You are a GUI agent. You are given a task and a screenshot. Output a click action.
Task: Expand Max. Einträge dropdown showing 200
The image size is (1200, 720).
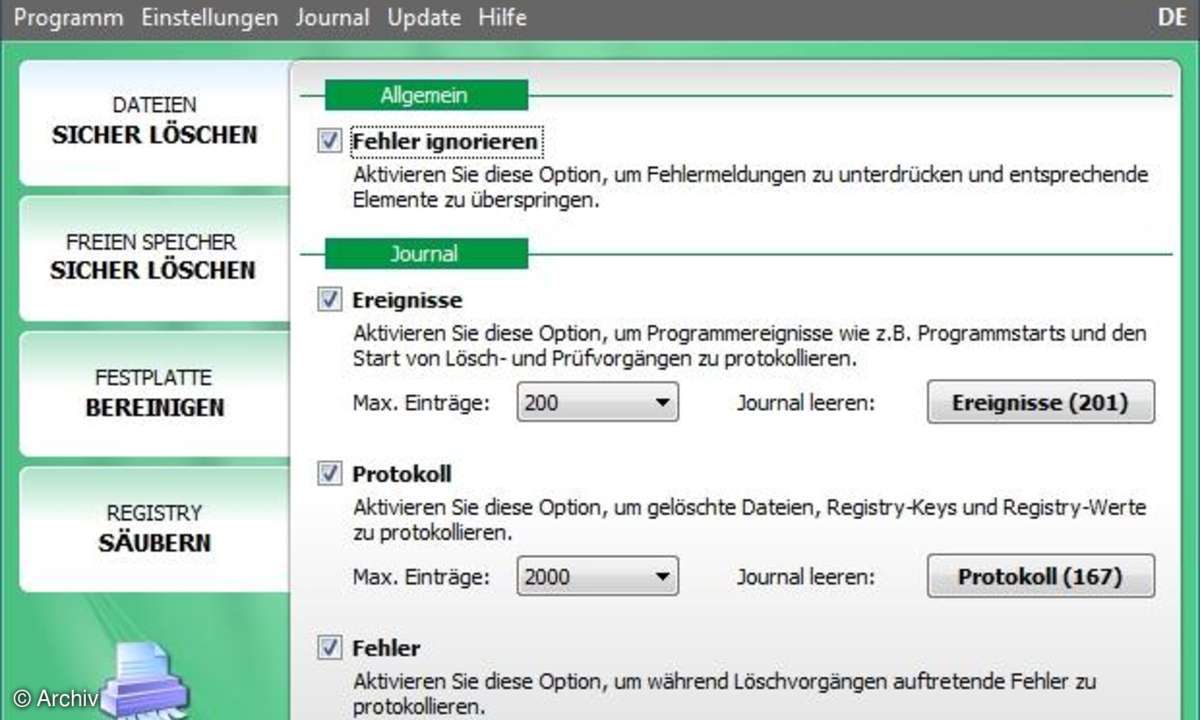tap(598, 403)
